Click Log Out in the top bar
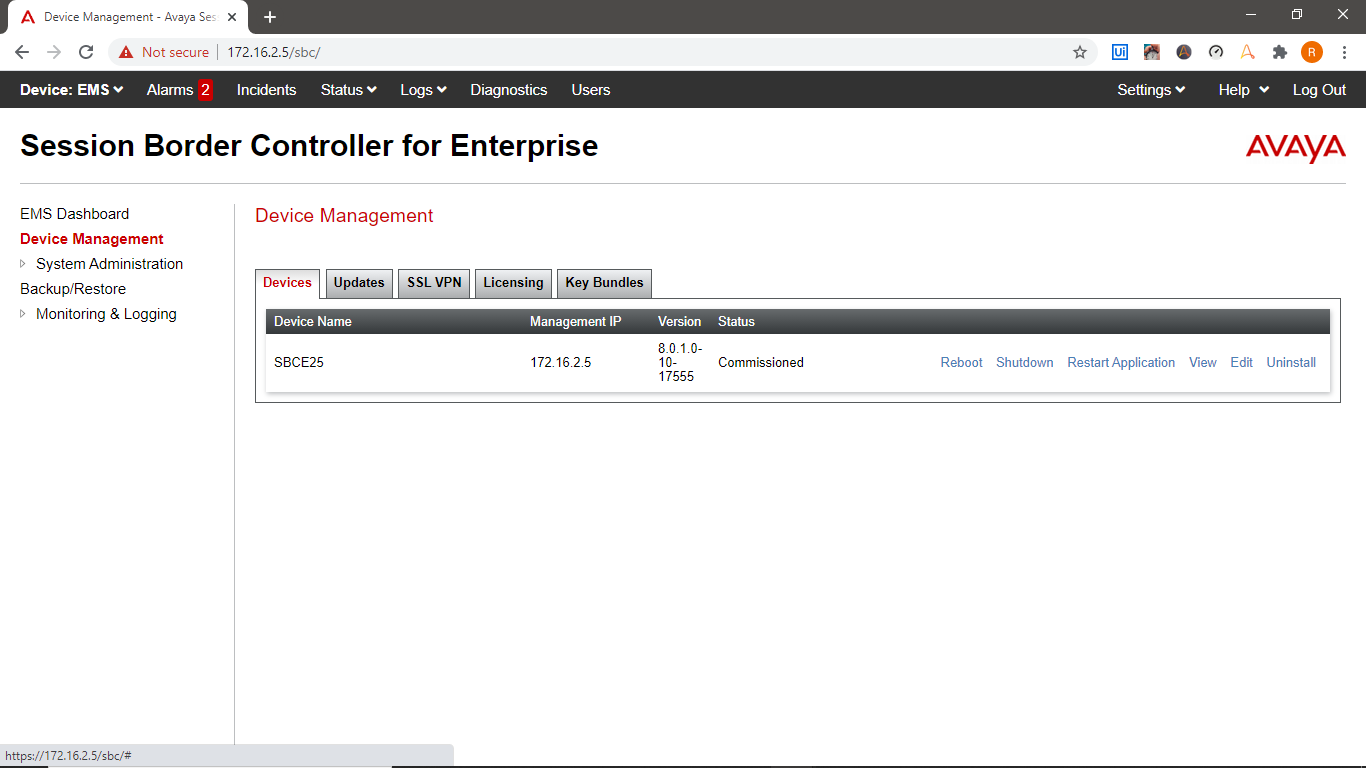 1319,90
